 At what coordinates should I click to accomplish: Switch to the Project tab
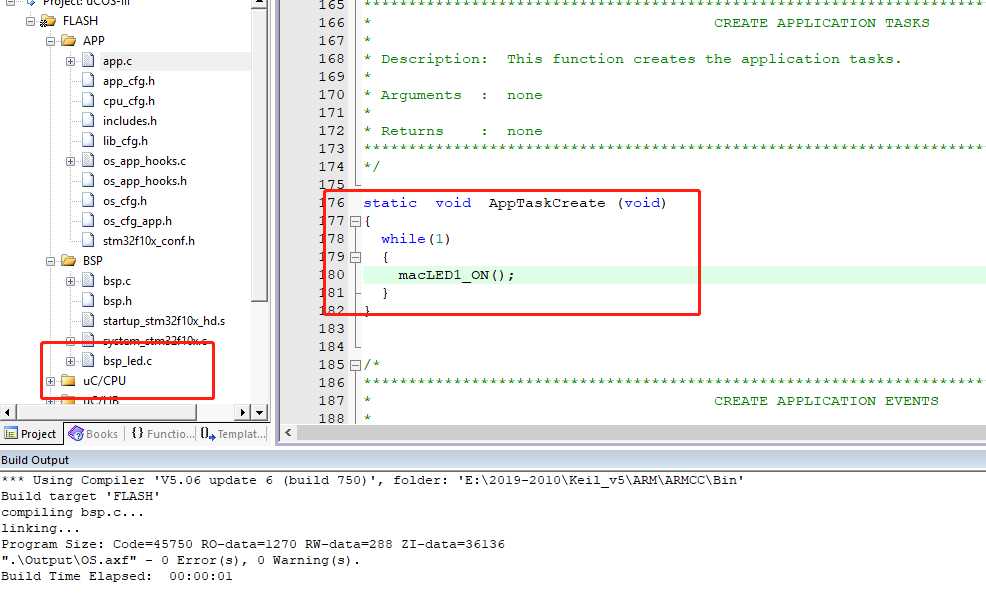point(31,434)
